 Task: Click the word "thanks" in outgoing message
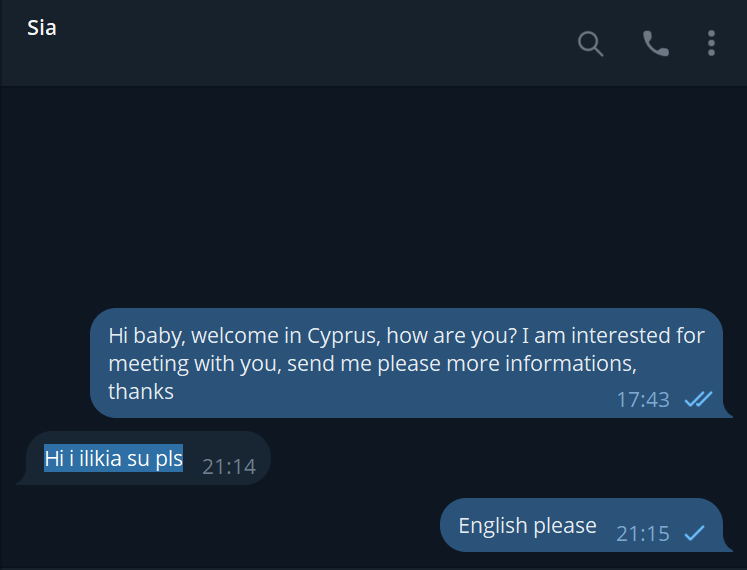(x=141, y=391)
